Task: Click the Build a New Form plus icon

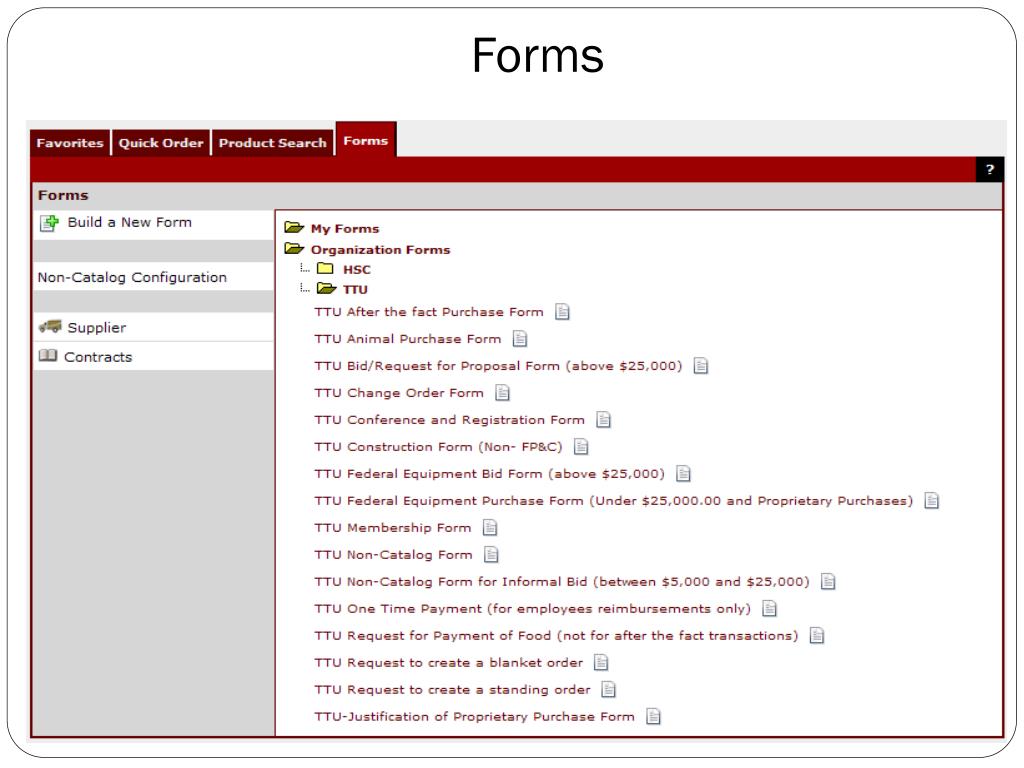Action: [x=49, y=223]
